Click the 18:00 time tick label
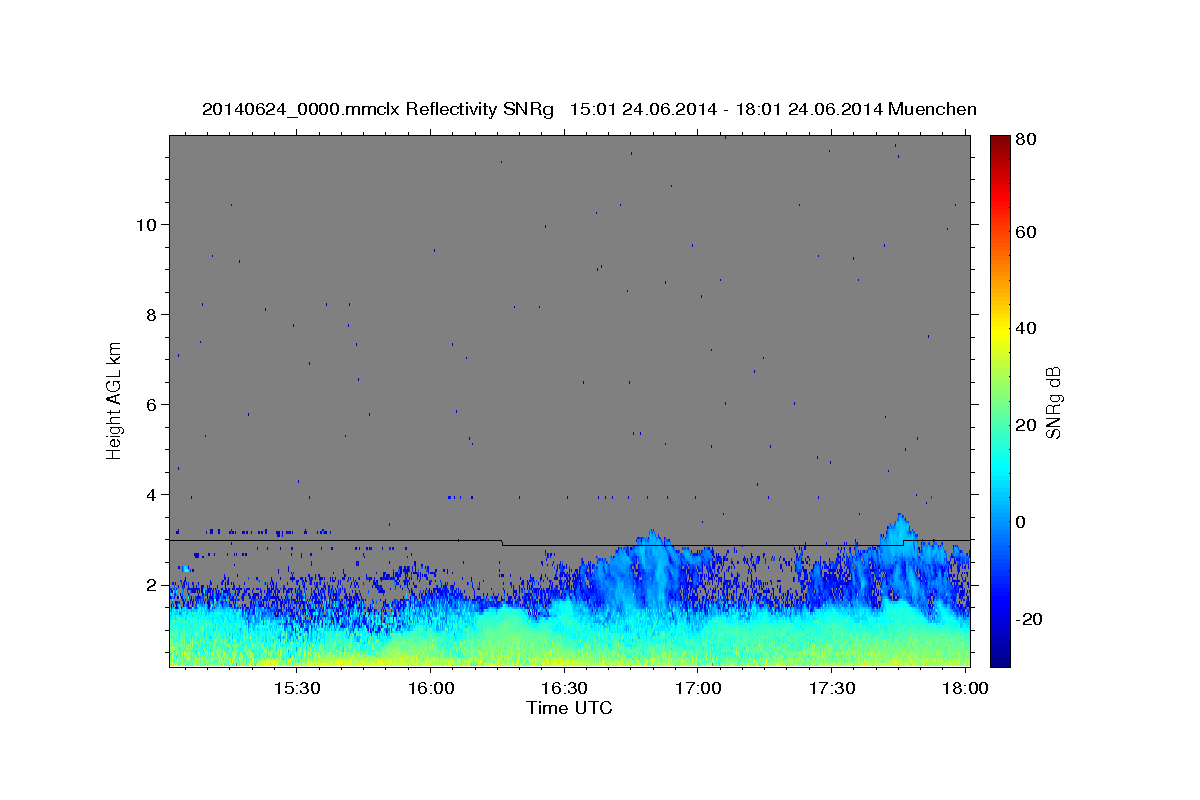The height and width of the screenshot is (800, 1200). tap(965, 688)
